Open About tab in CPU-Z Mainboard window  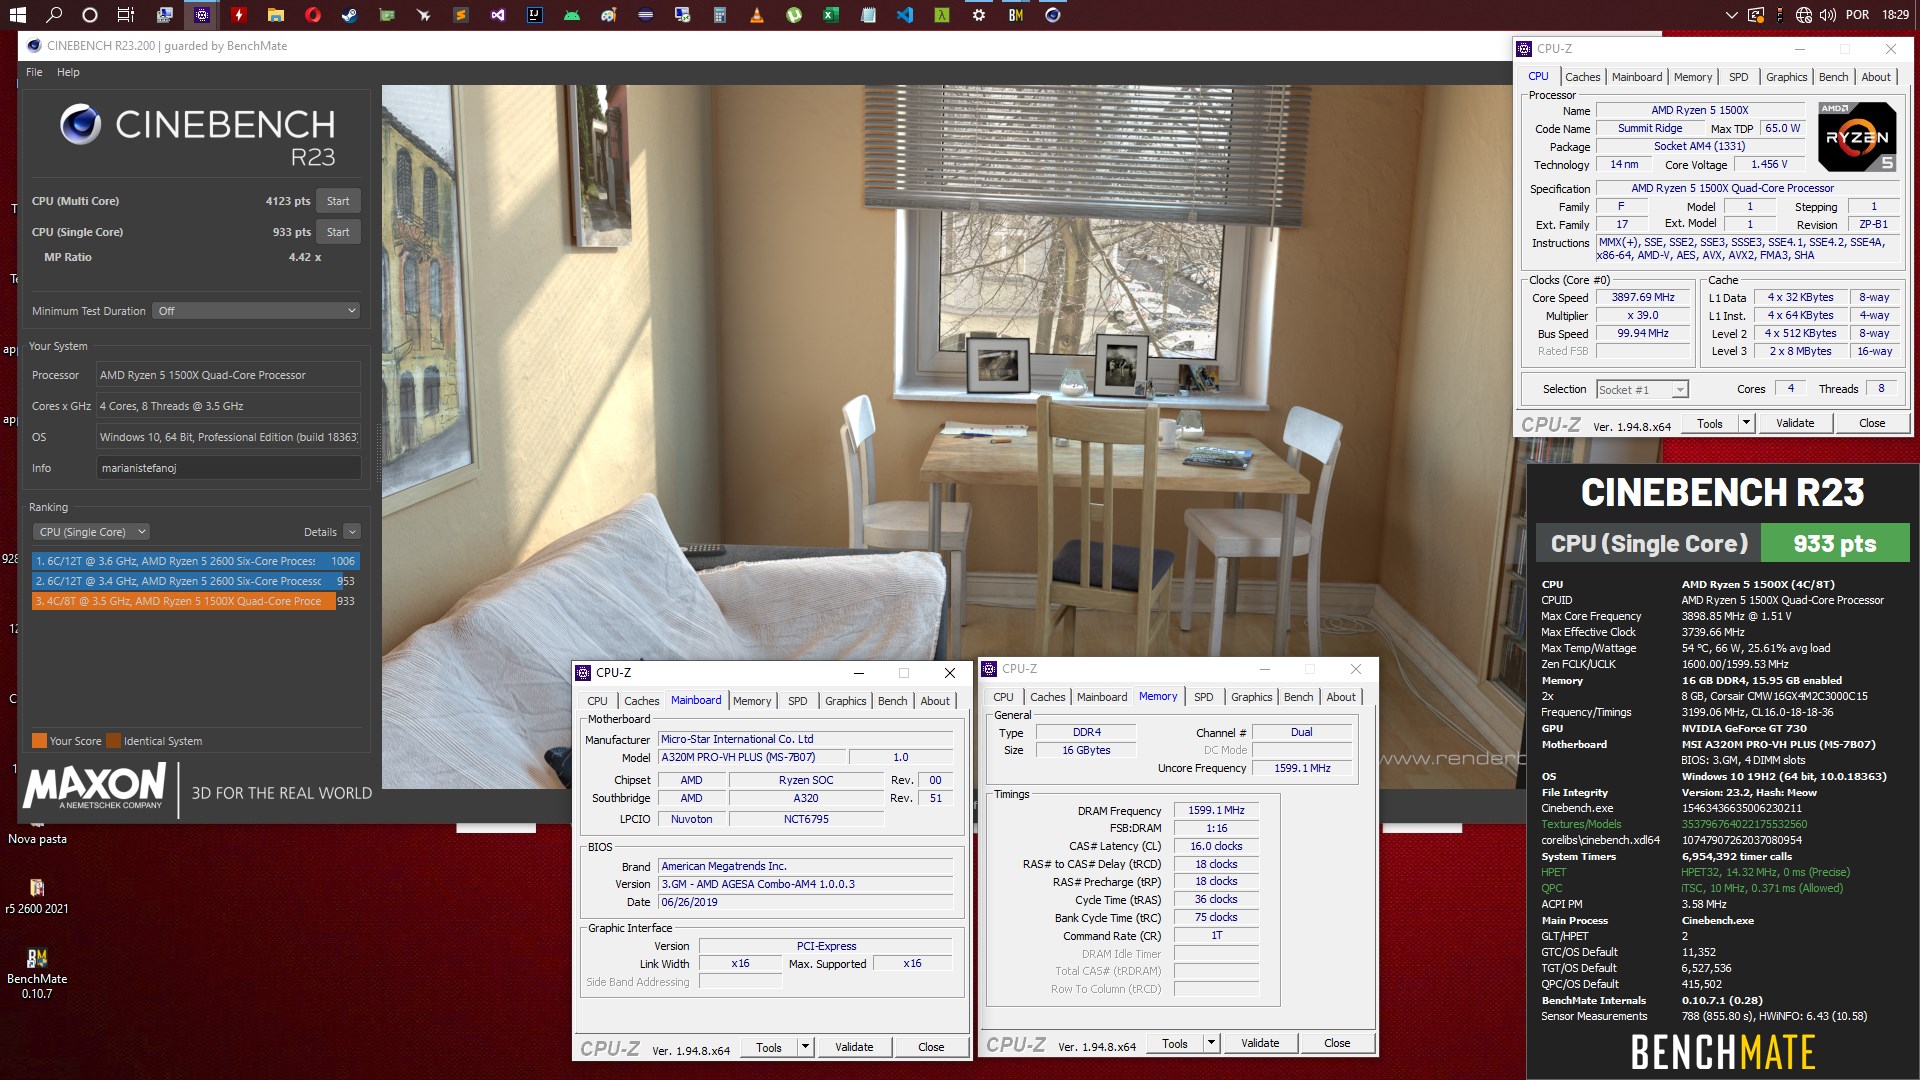[x=935, y=701]
